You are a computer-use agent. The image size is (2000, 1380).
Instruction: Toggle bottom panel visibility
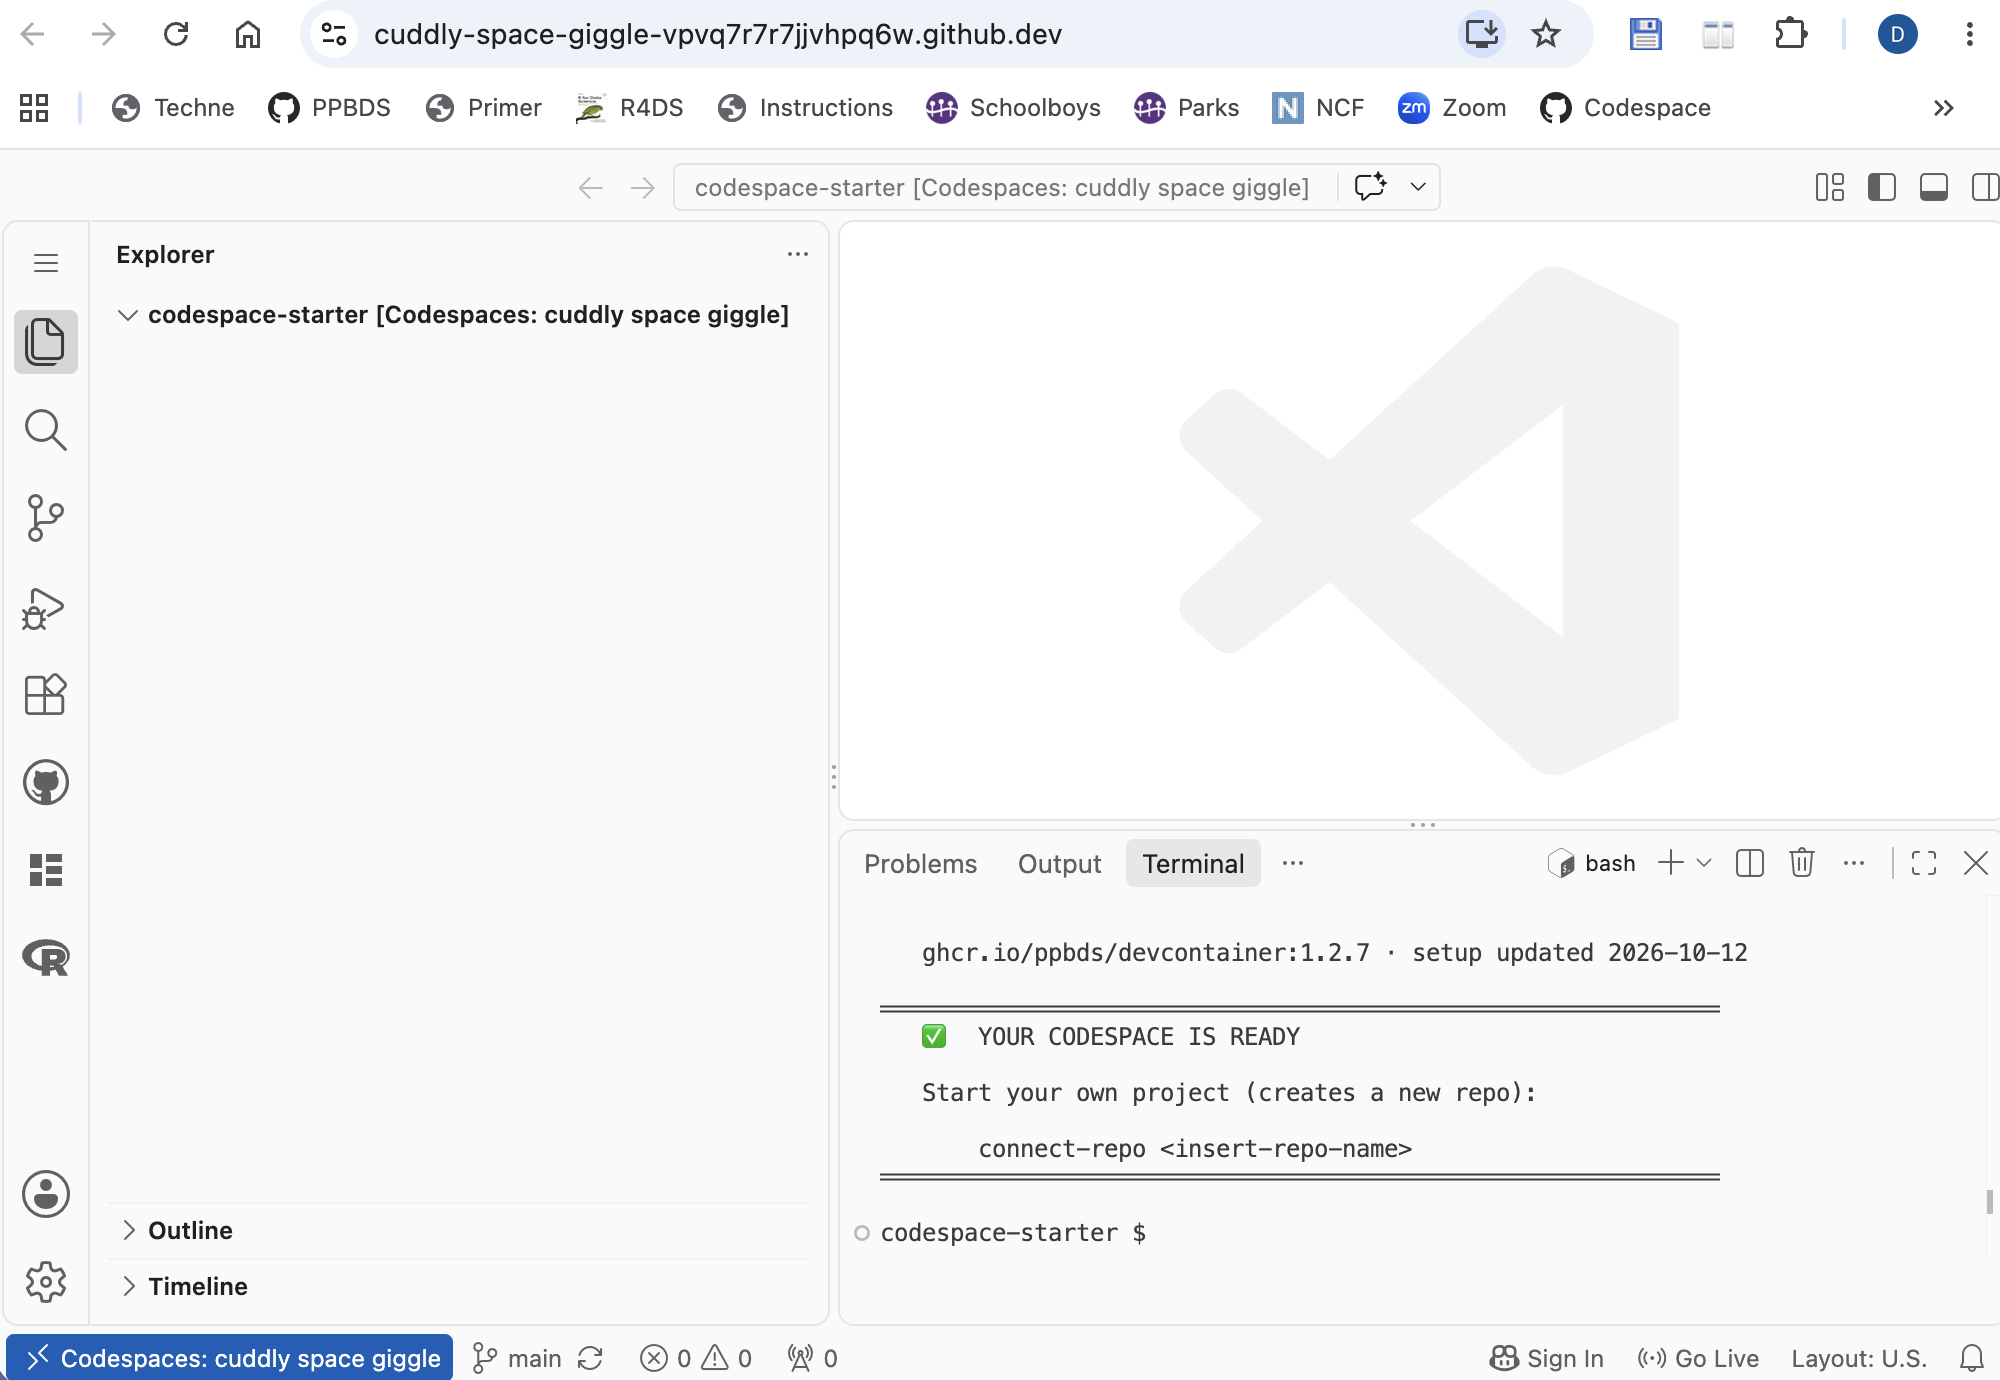click(x=1934, y=187)
